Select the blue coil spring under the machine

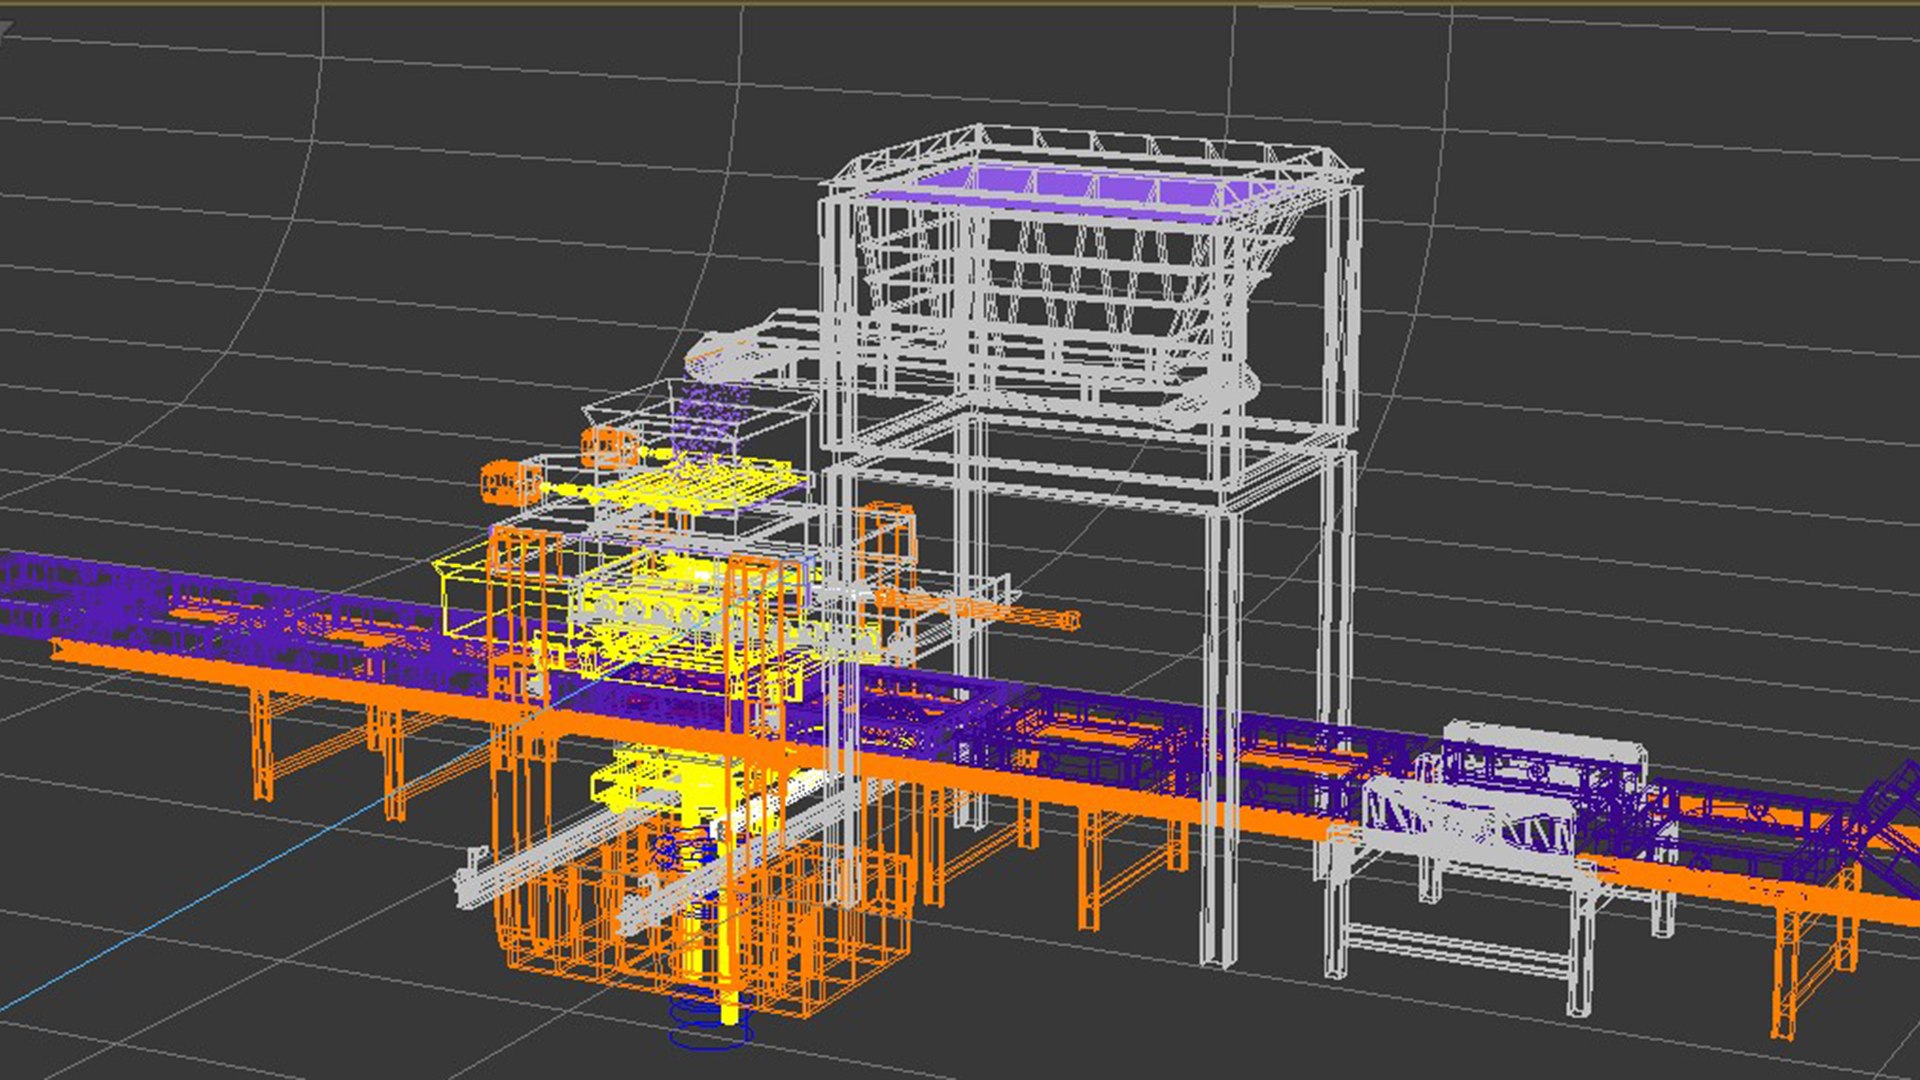click(x=709, y=1016)
